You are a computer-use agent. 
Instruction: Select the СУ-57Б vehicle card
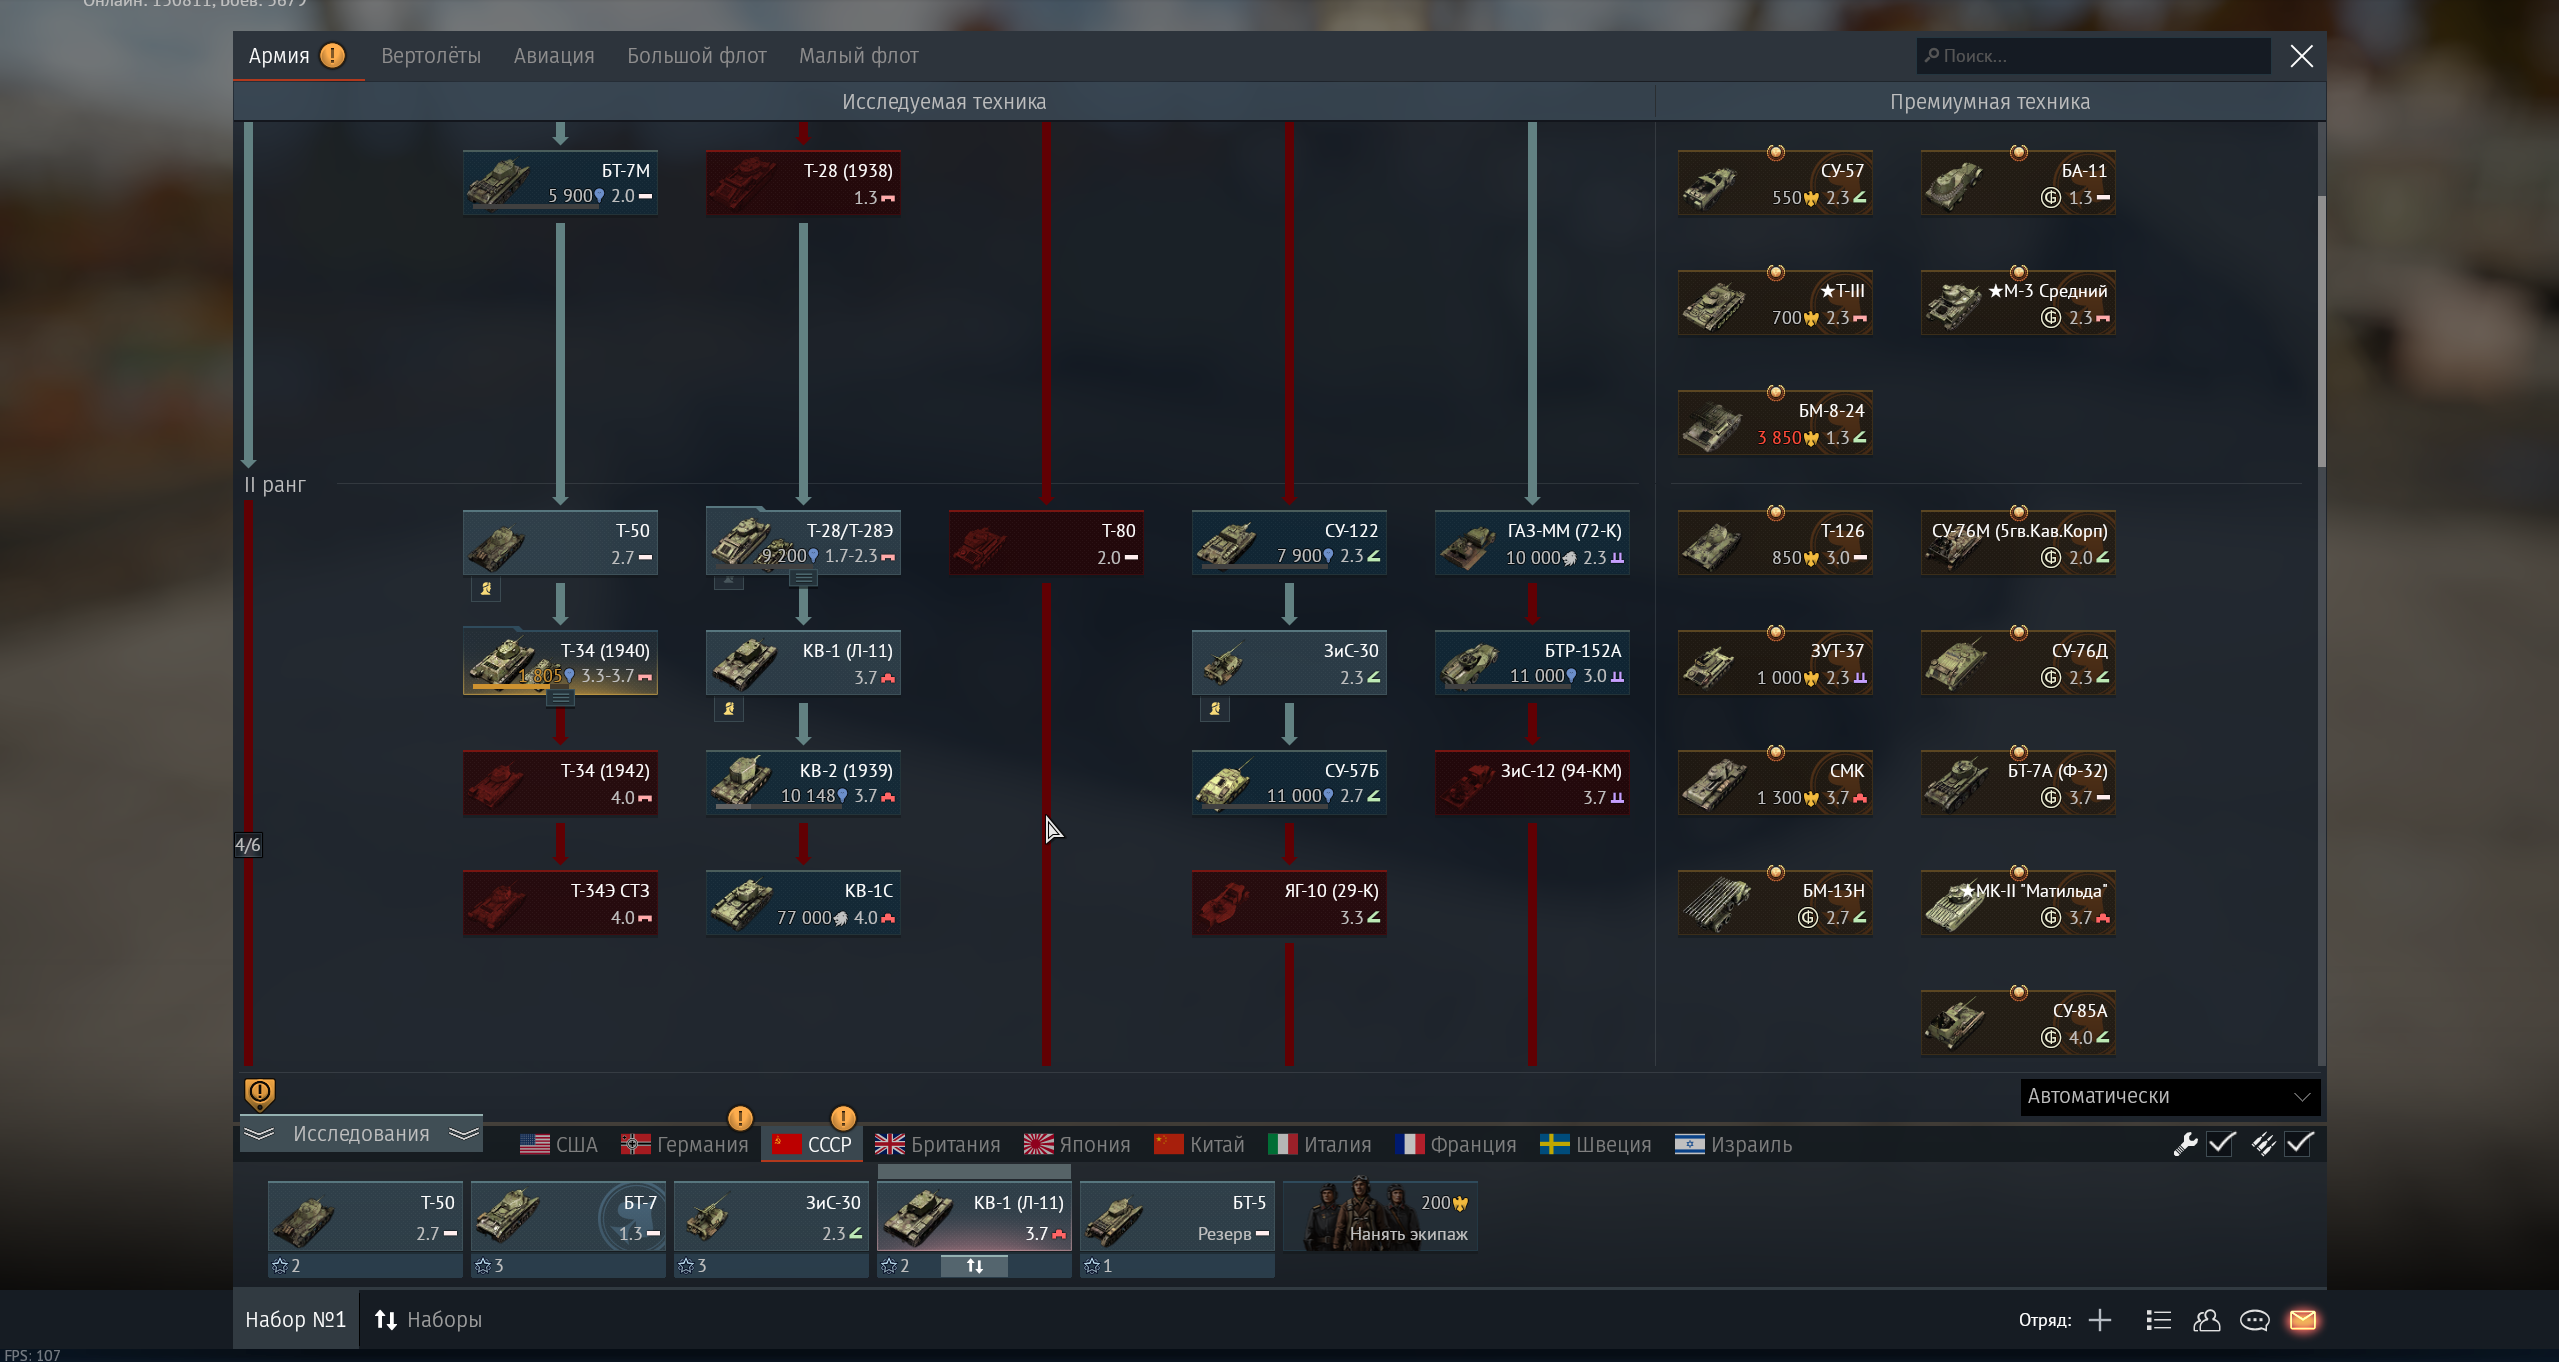pyautogui.click(x=1289, y=783)
